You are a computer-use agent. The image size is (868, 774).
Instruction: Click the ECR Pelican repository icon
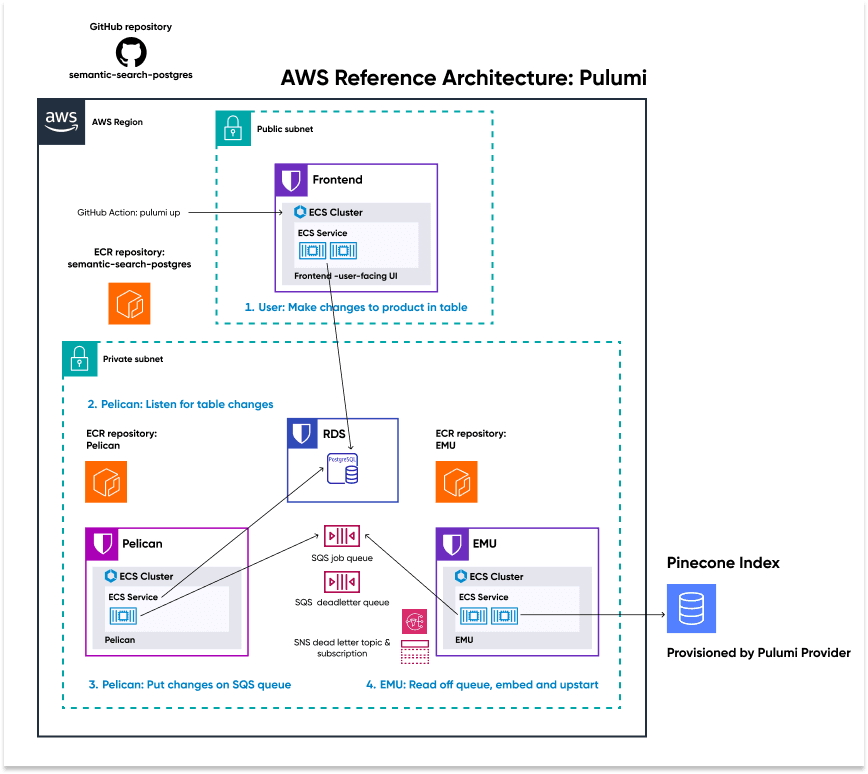tap(106, 482)
